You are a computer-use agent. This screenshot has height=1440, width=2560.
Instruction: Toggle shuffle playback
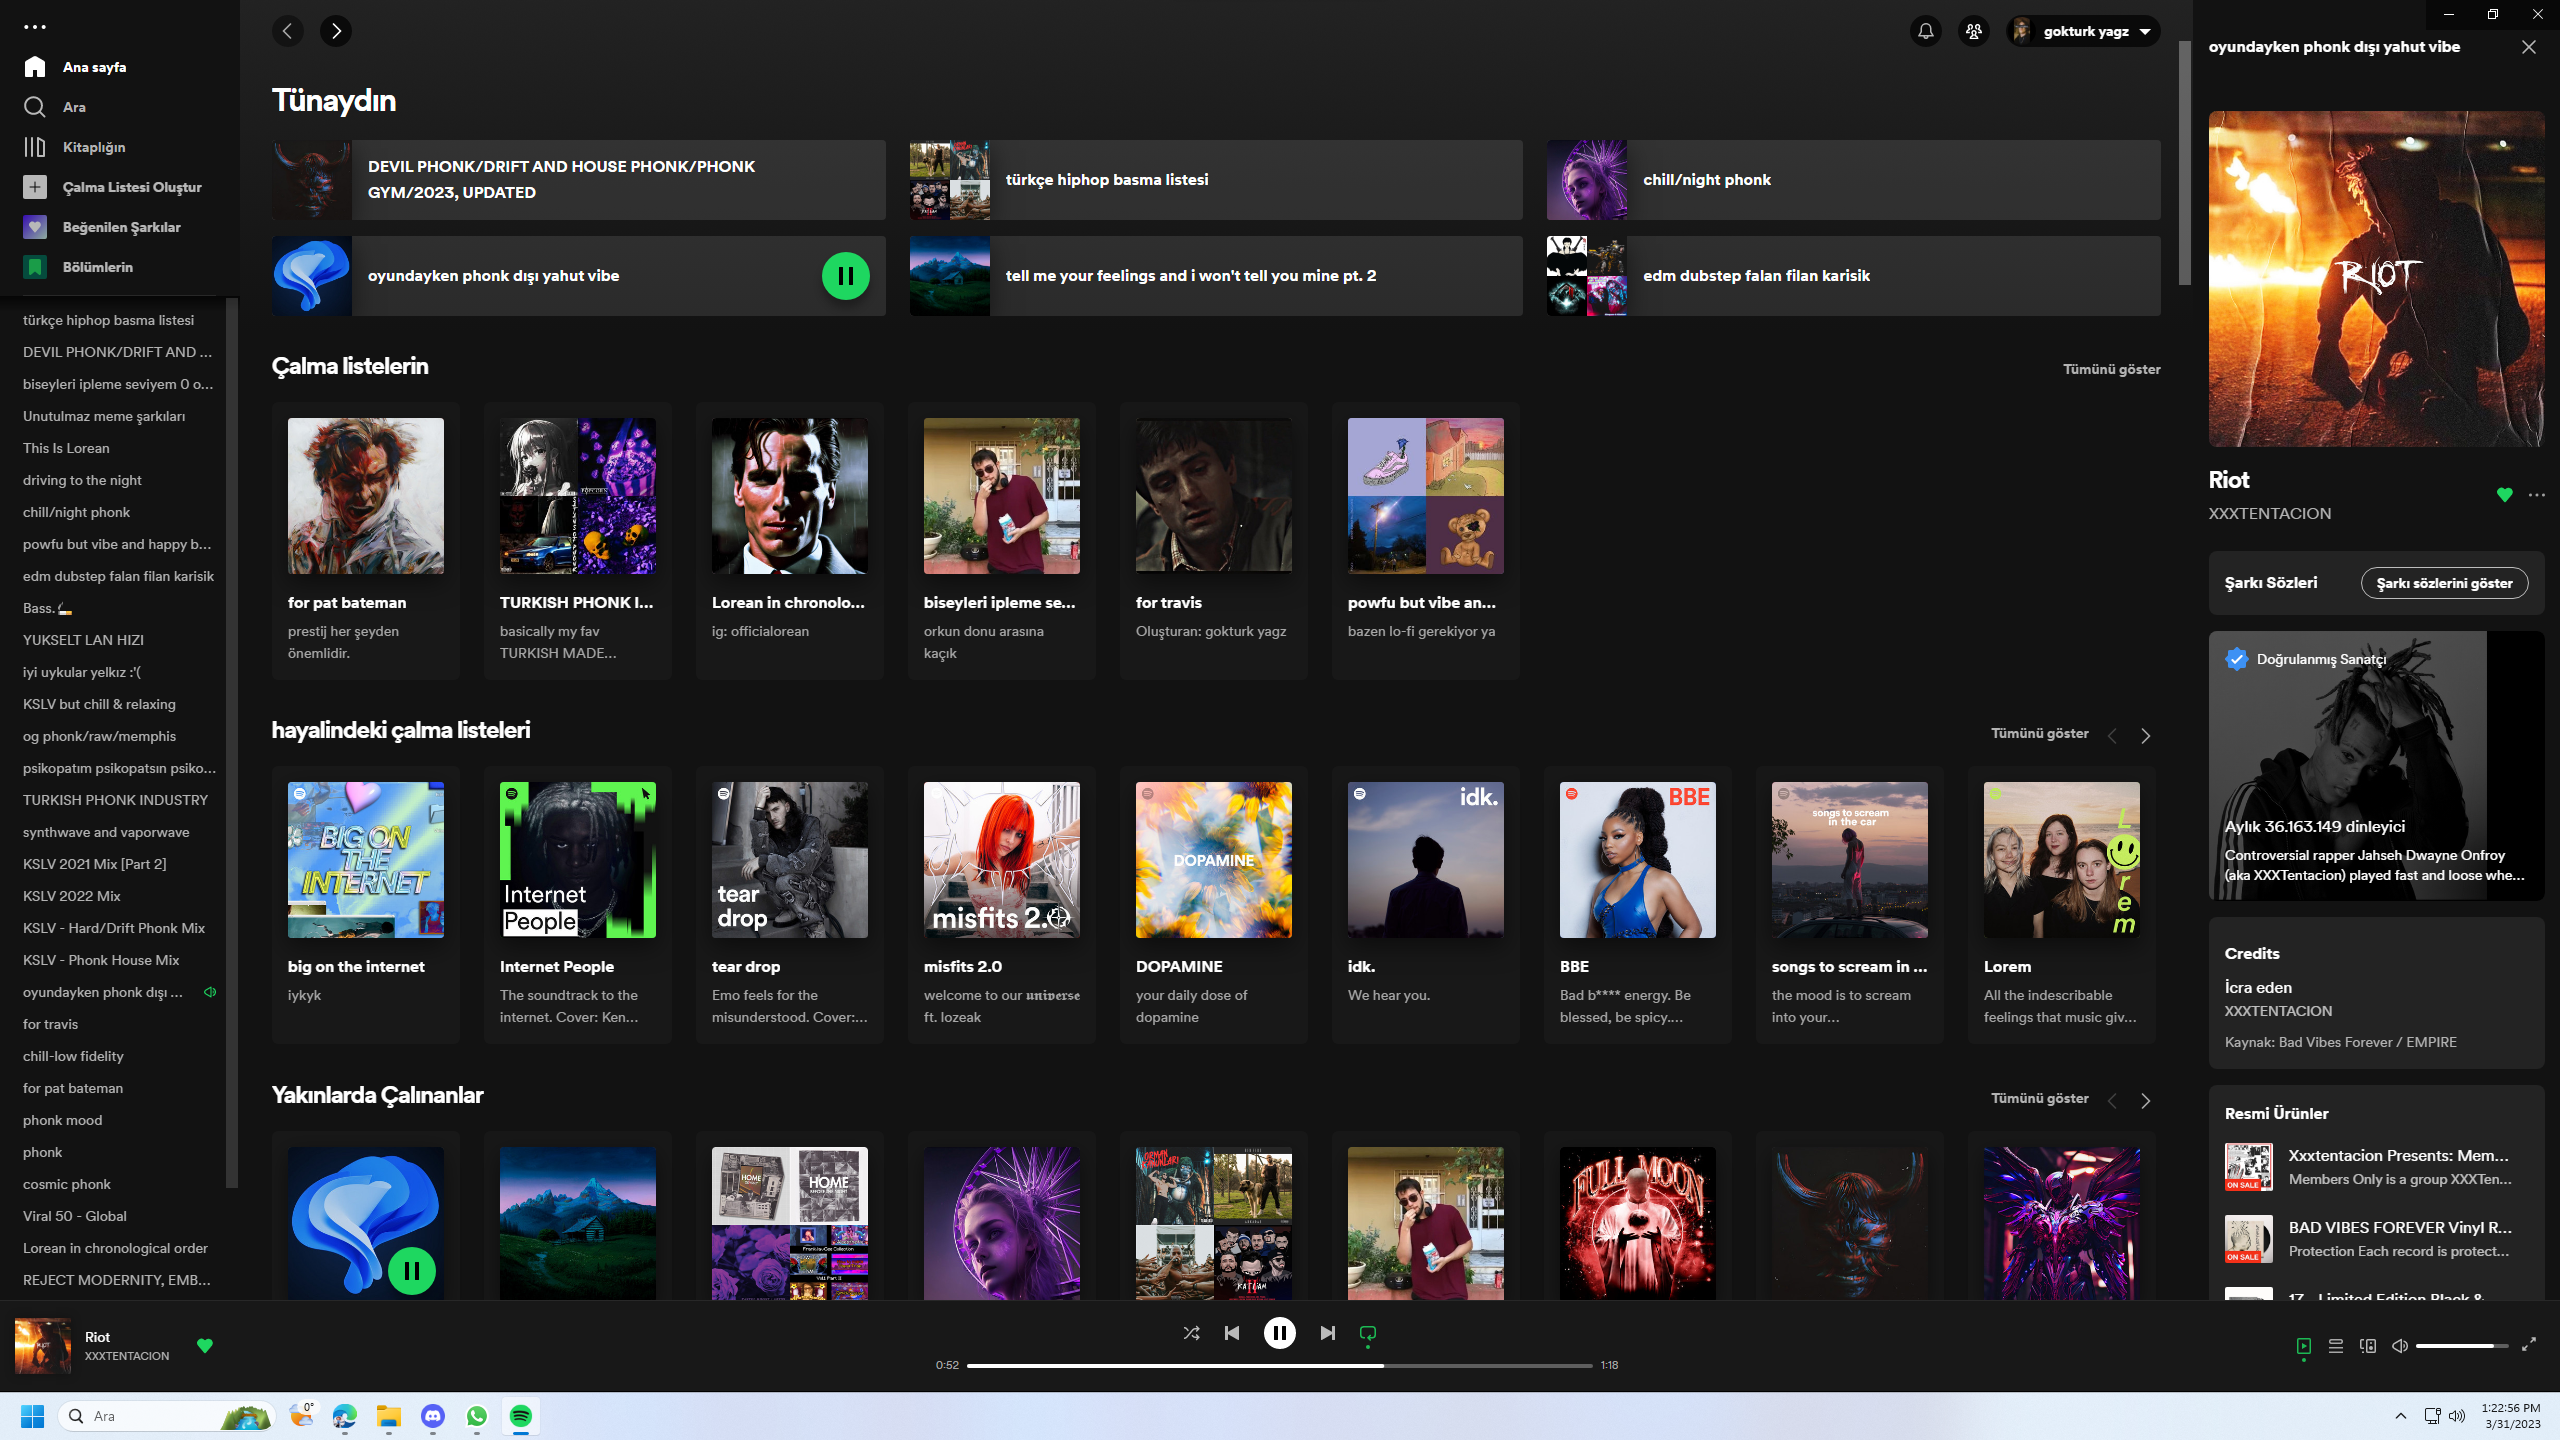(x=1191, y=1333)
